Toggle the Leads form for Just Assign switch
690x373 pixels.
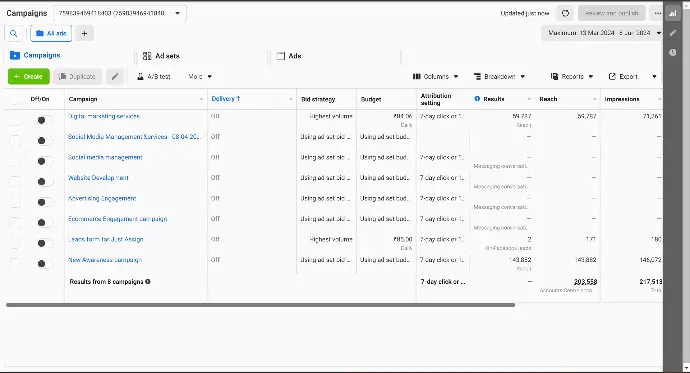(44, 243)
